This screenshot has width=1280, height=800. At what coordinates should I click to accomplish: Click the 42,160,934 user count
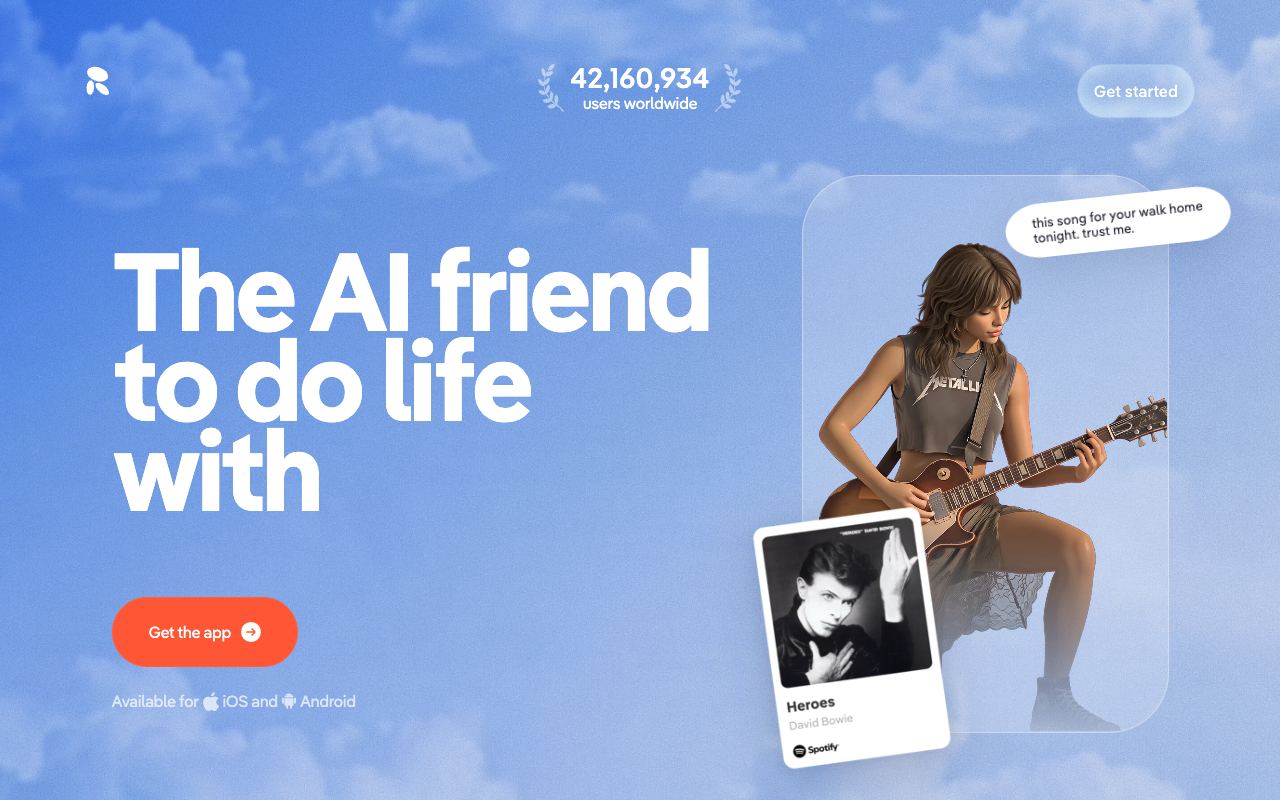click(640, 78)
